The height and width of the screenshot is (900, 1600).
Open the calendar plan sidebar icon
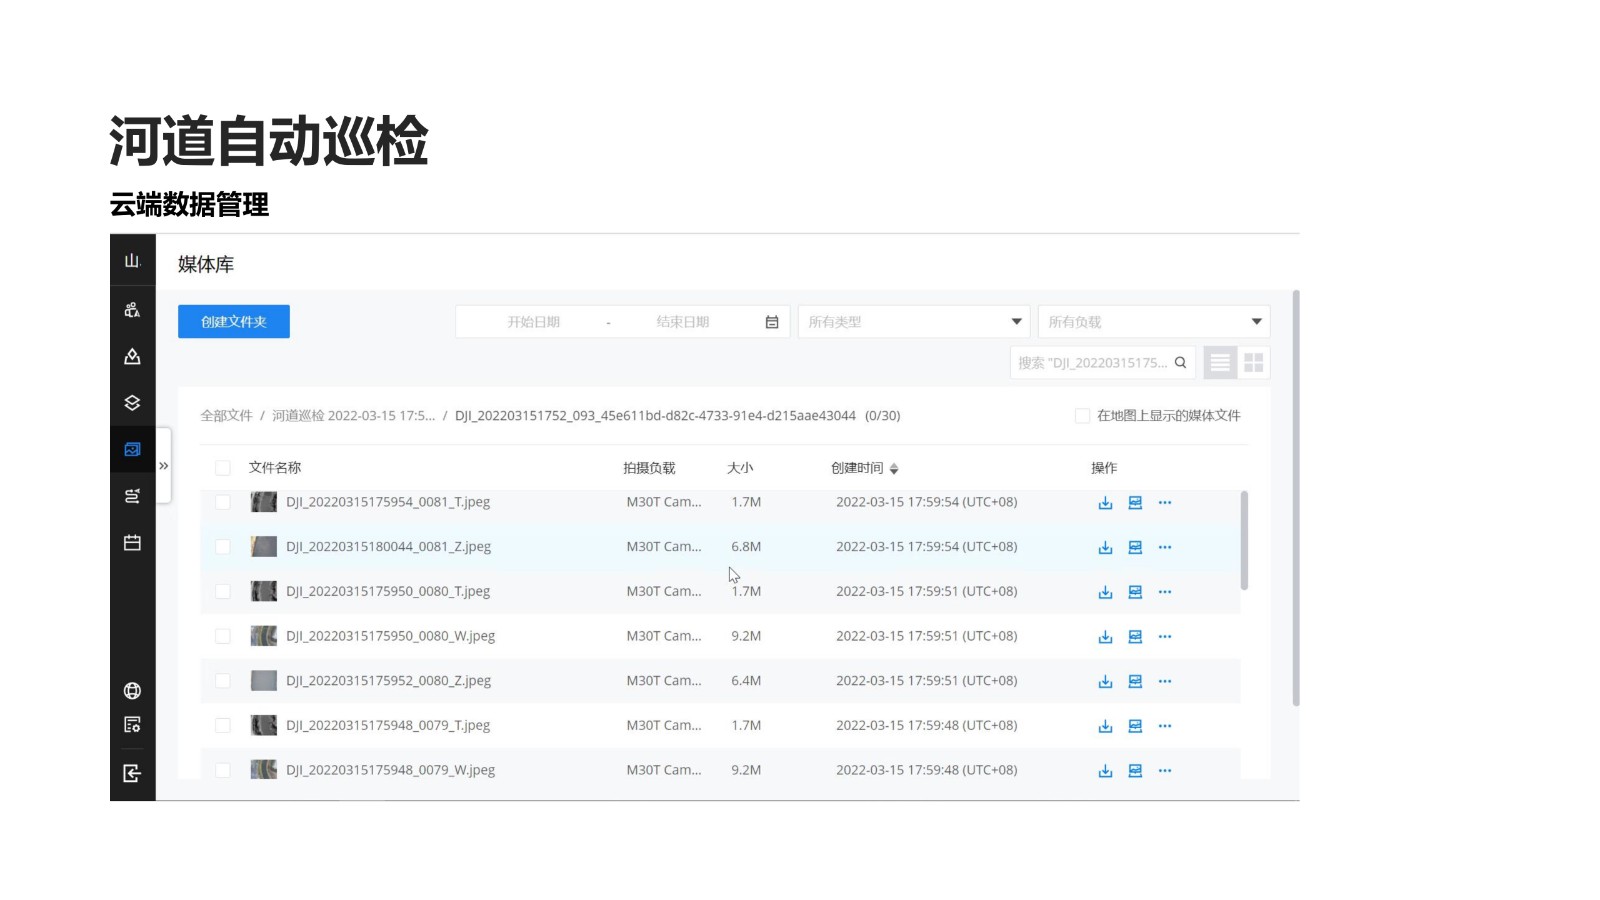[x=132, y=543]
